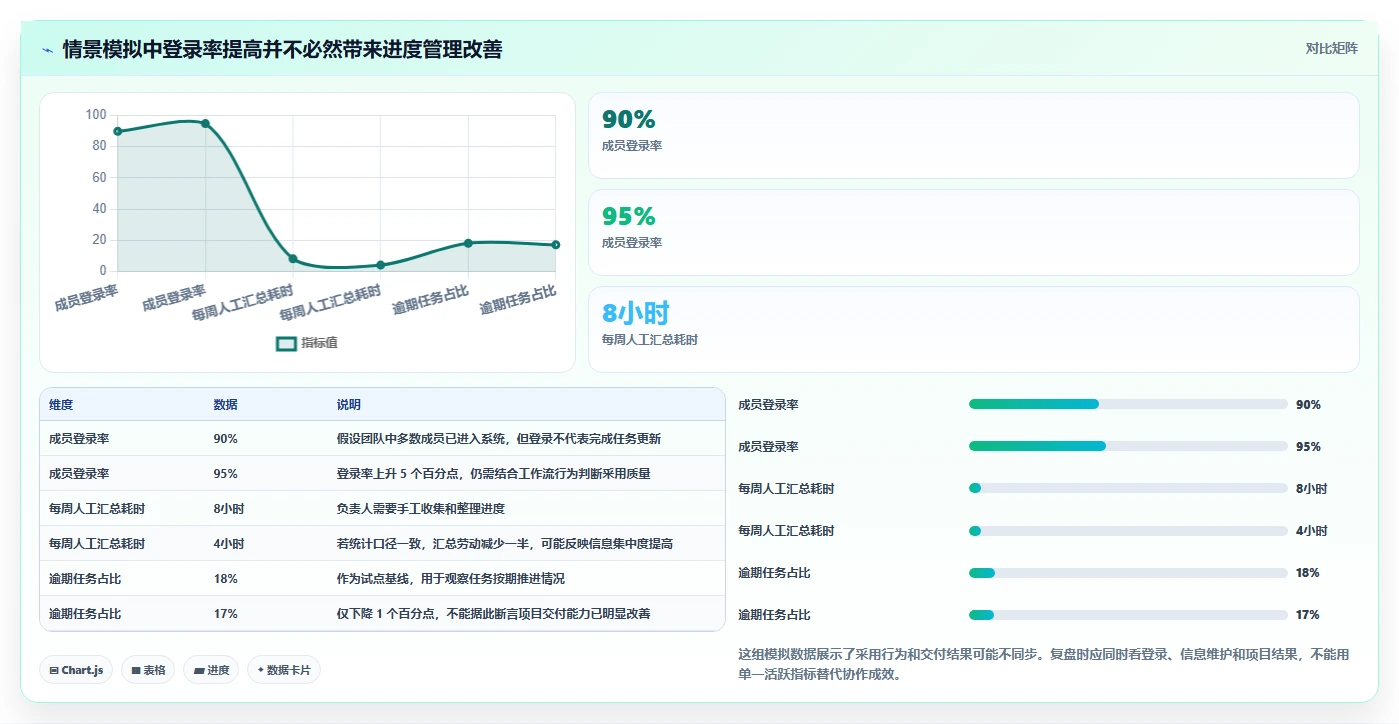
Task: Open the 8小时 每周人工汇总耗时 data card
Action: [x=974, y=329]
